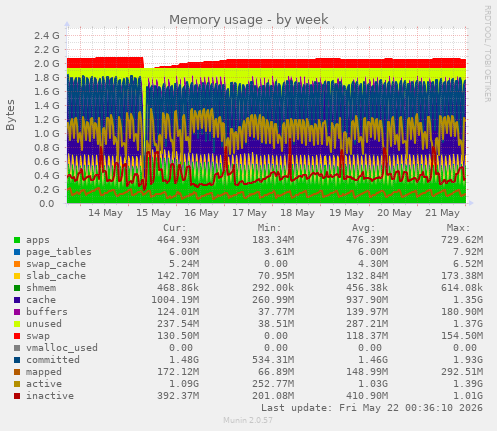Click the 'page_tables' legend label

pos(59,252)
